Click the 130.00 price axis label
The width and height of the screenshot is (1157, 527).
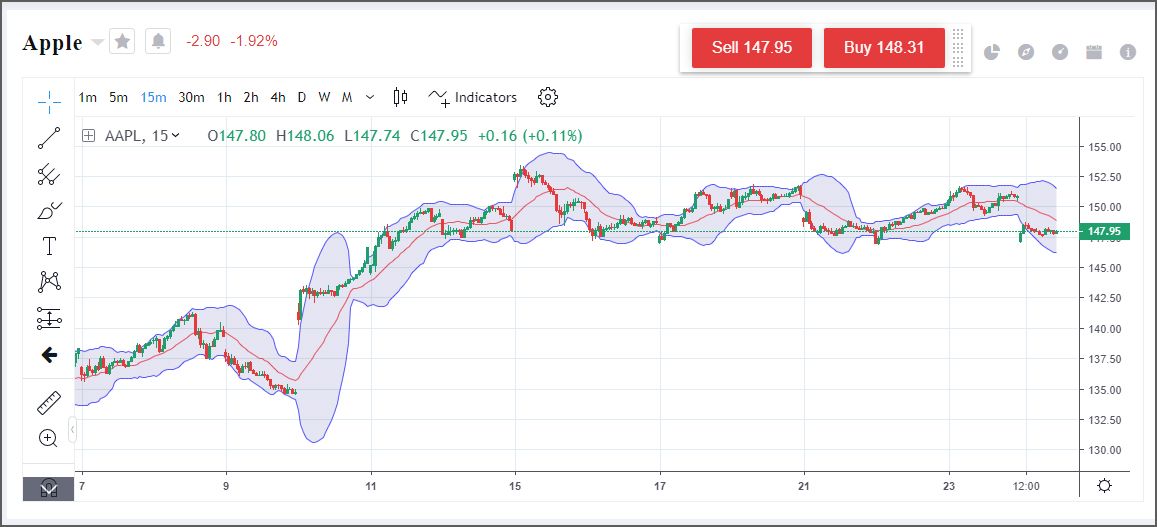click(x=1105, y=450)
